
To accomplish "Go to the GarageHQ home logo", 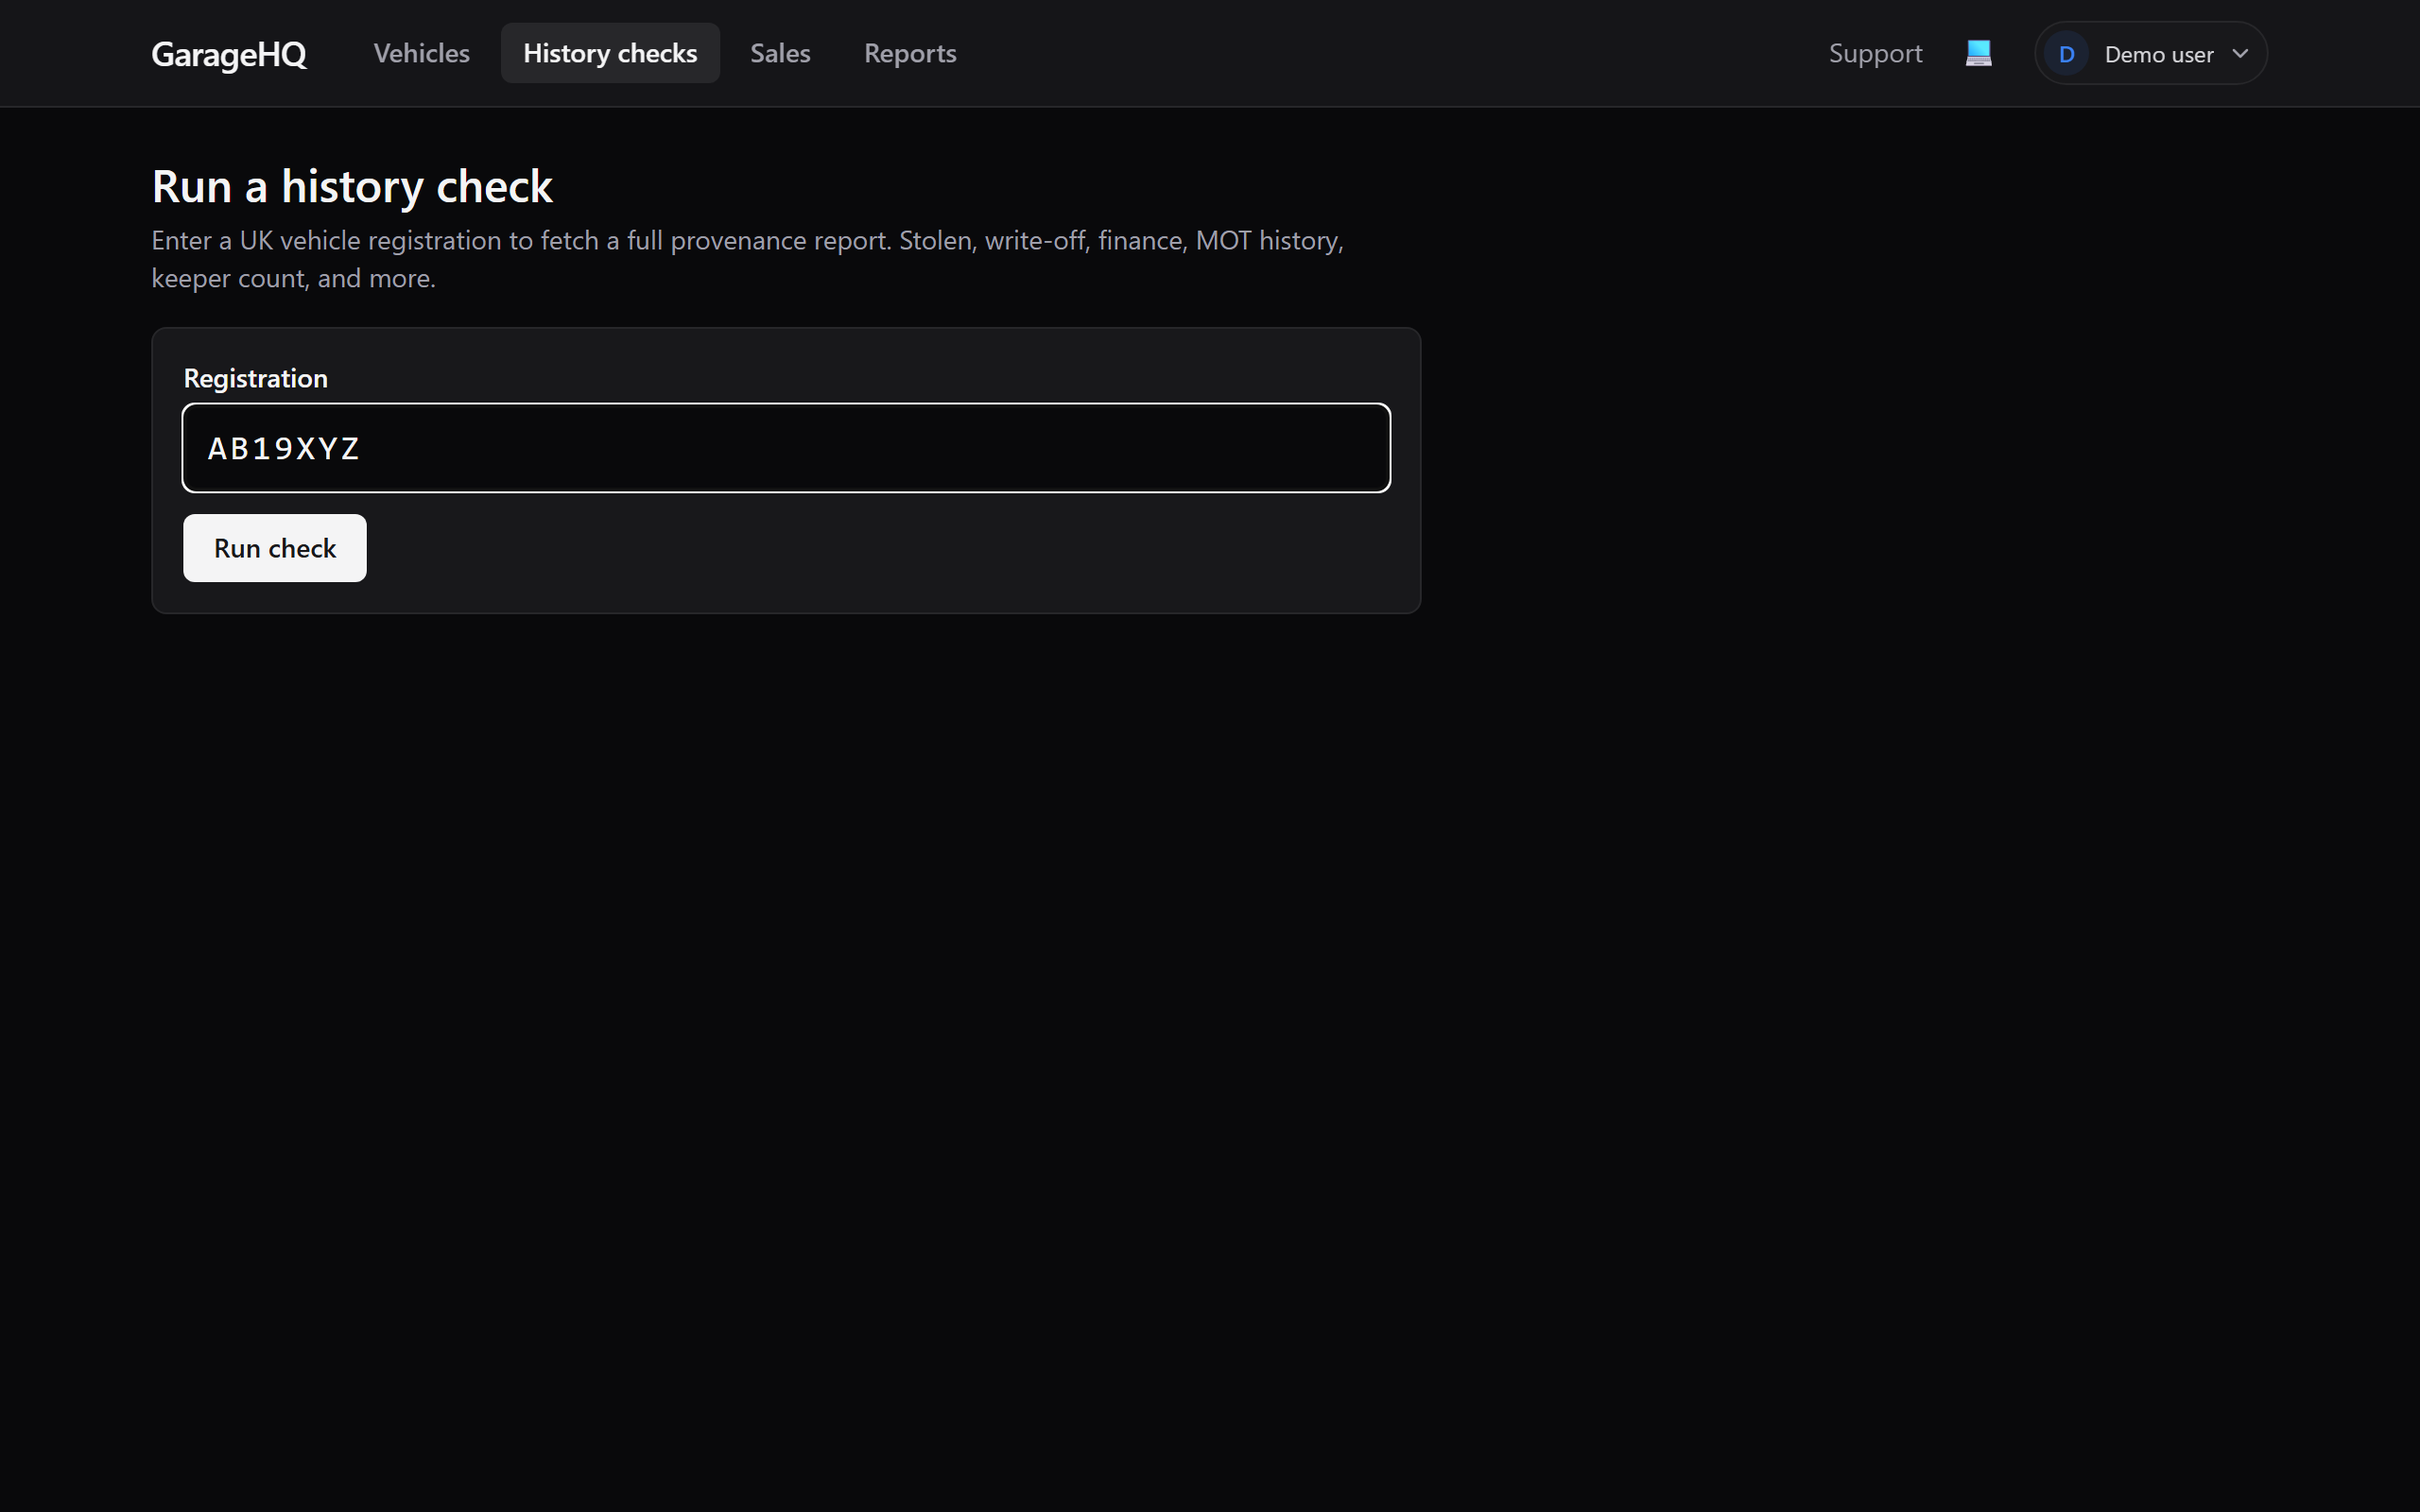I will pos(229,54).
